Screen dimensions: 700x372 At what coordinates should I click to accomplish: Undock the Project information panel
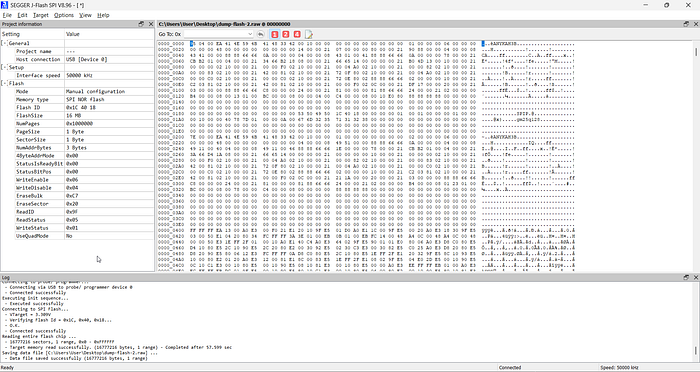coord(141,24)
